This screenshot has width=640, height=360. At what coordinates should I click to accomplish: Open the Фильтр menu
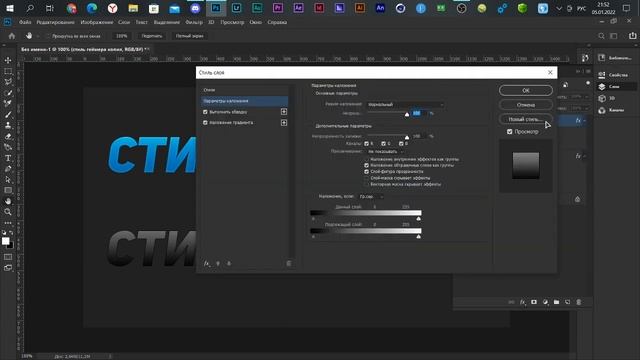point(194,22)
